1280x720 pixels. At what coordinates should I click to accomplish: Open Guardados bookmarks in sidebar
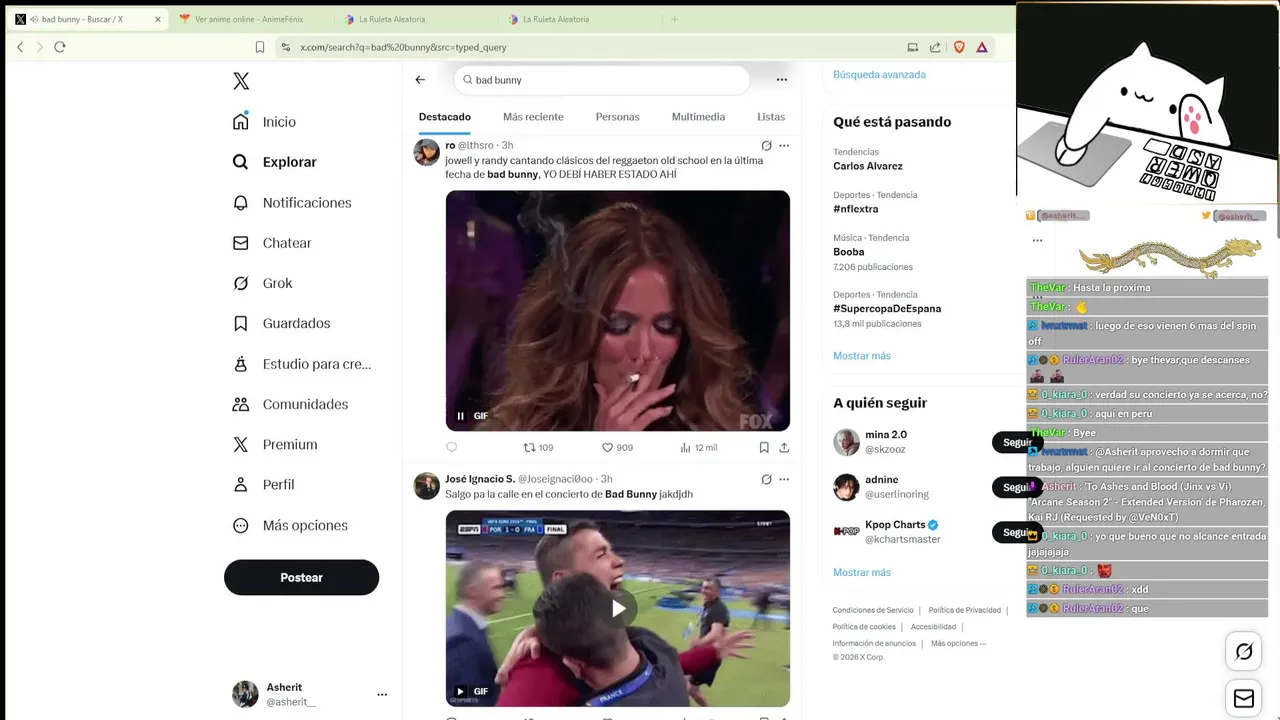click(281, 323)
